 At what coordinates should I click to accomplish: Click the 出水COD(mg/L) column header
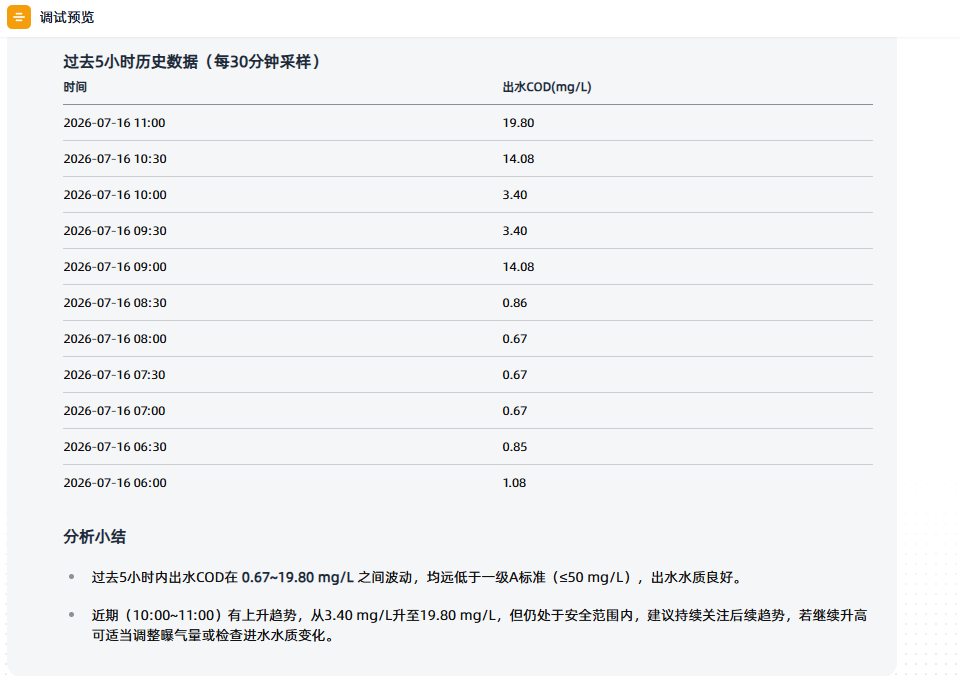(x=547, y=87)
